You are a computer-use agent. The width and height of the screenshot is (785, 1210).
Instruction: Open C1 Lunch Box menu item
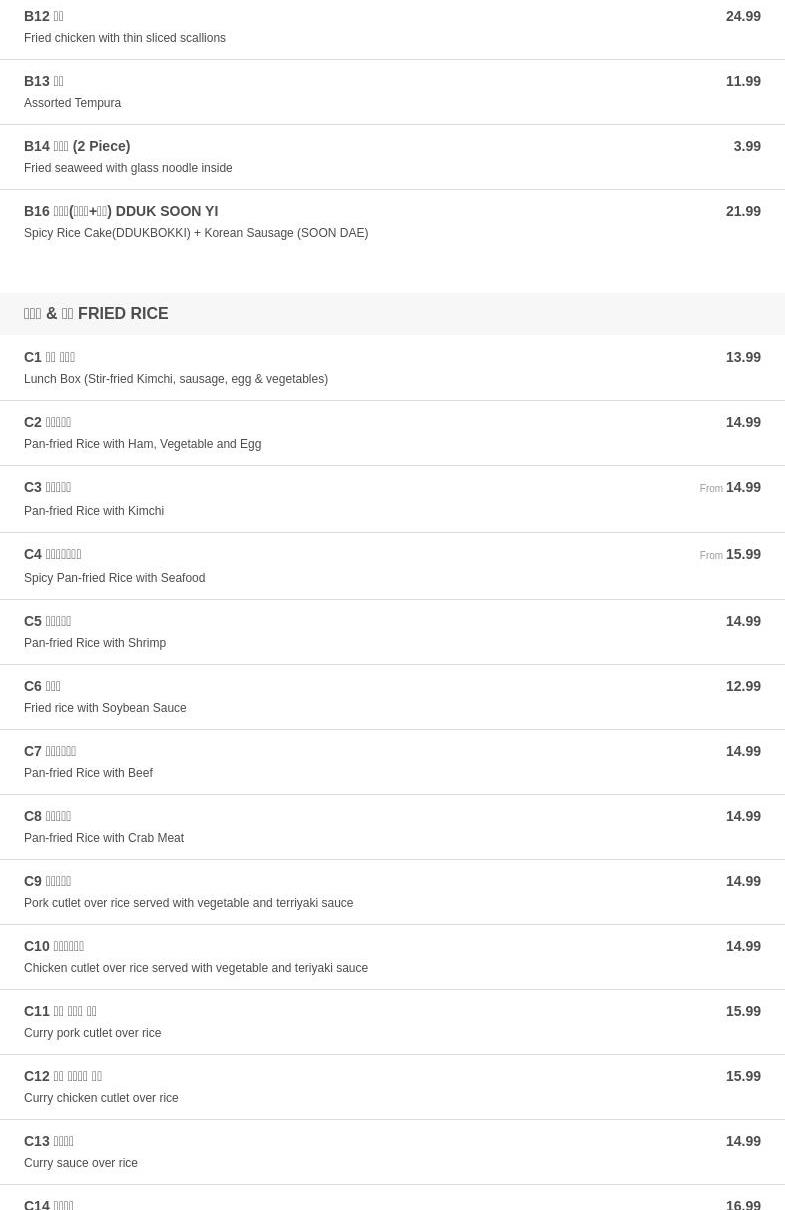(392, 368)
